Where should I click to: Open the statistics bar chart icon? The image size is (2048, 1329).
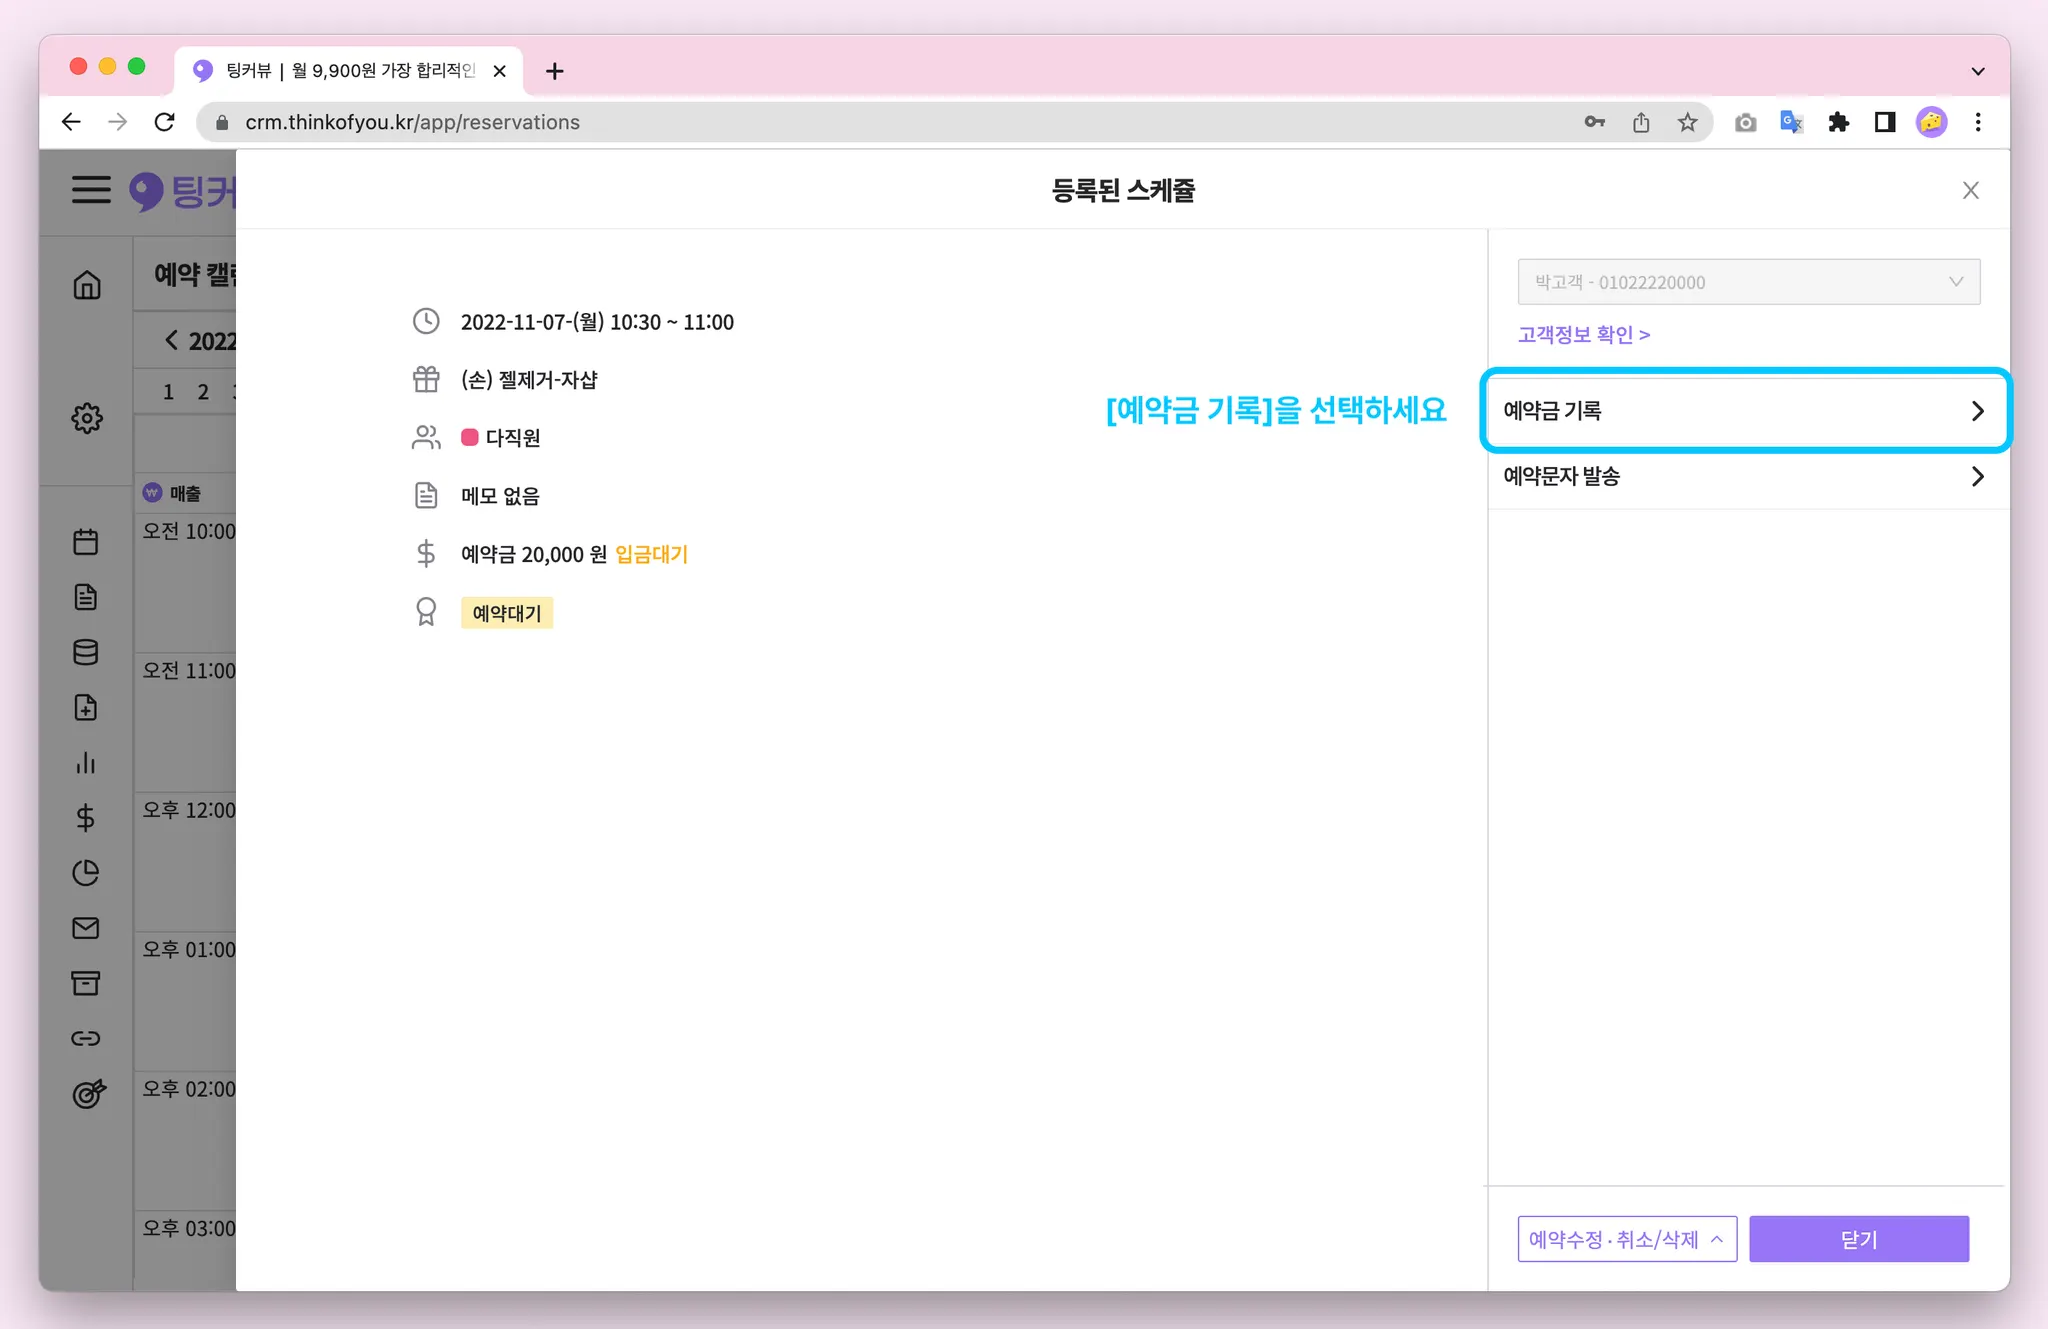86,763
